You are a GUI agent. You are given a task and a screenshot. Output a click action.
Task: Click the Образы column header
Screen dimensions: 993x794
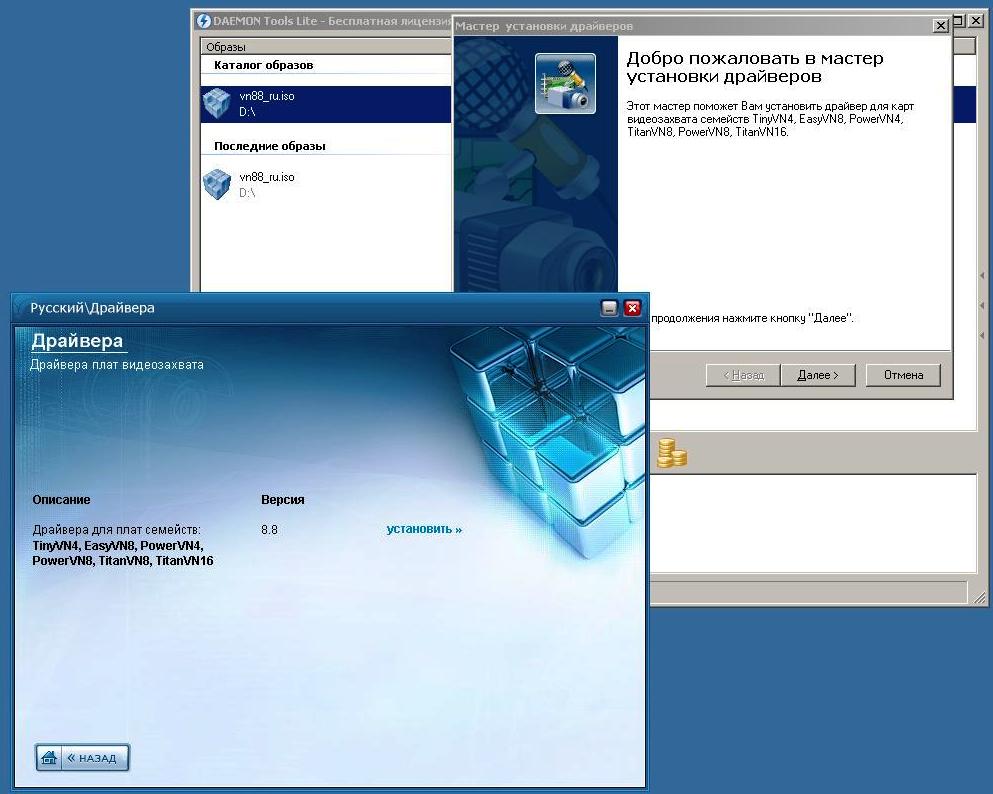tap(226, 47)
